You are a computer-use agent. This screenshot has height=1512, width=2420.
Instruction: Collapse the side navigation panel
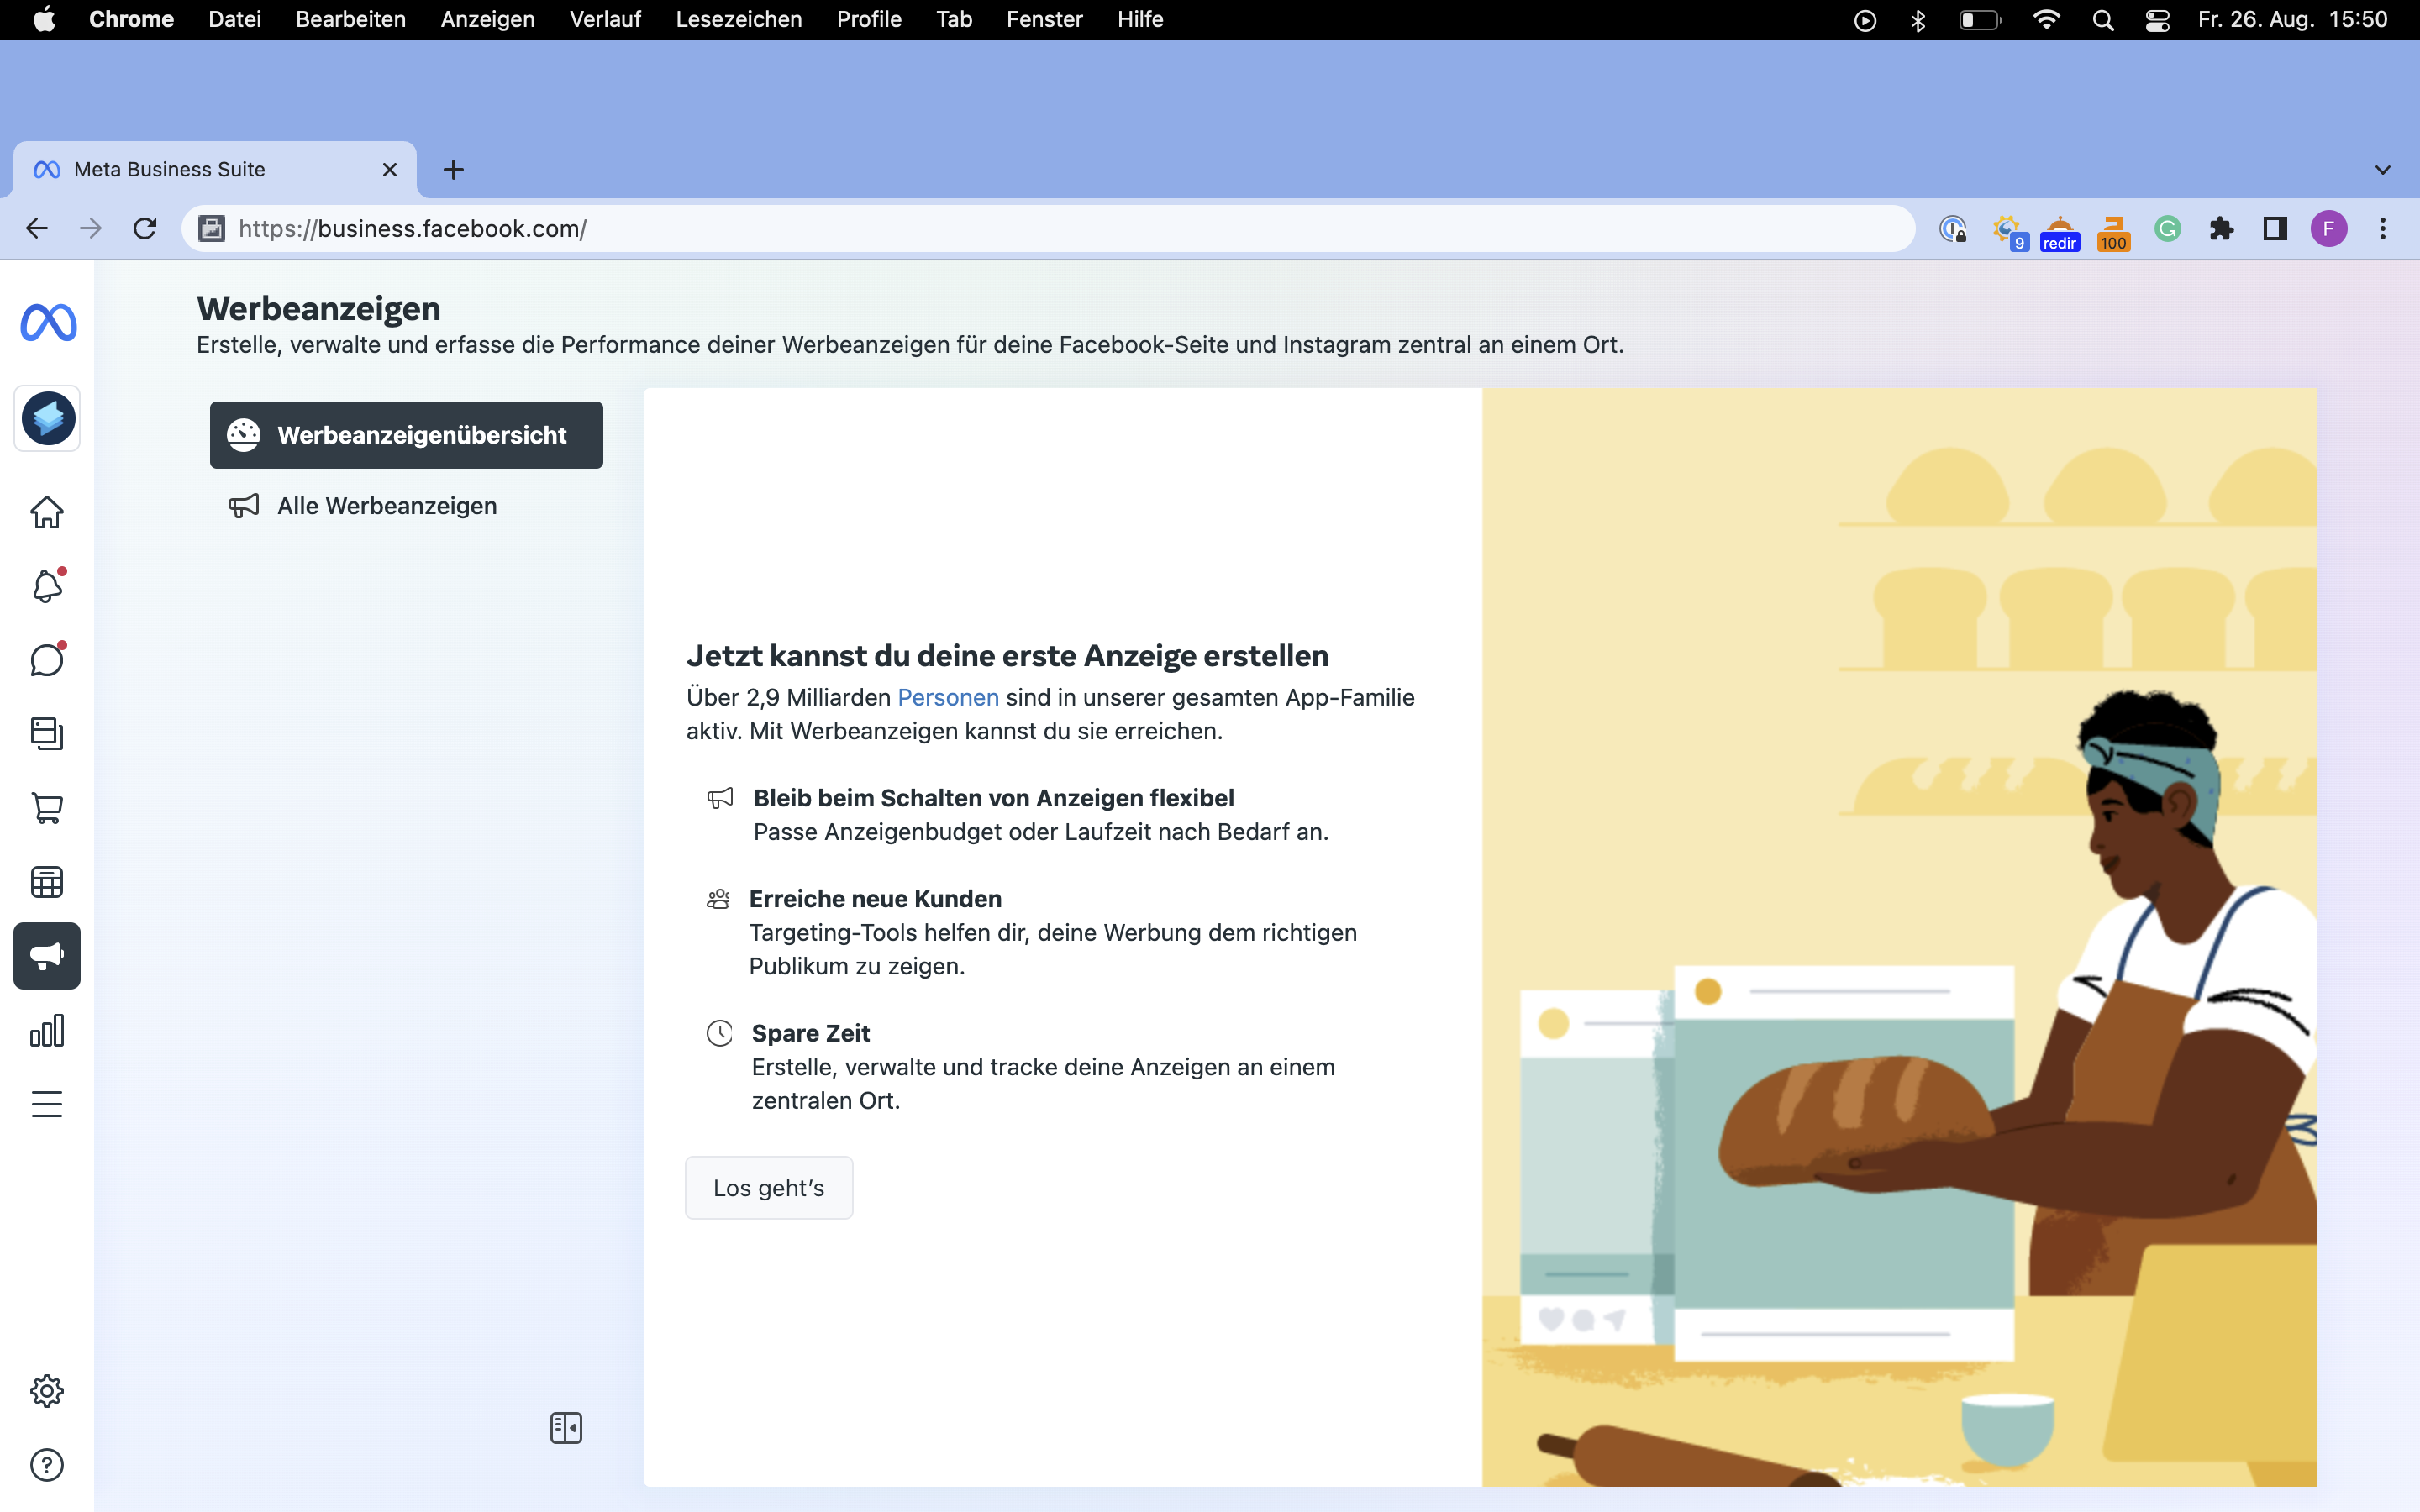(x=566, y=1428)
